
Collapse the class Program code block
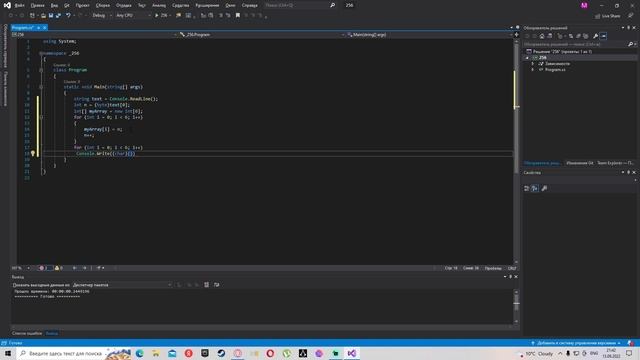[x=41, y=70]
